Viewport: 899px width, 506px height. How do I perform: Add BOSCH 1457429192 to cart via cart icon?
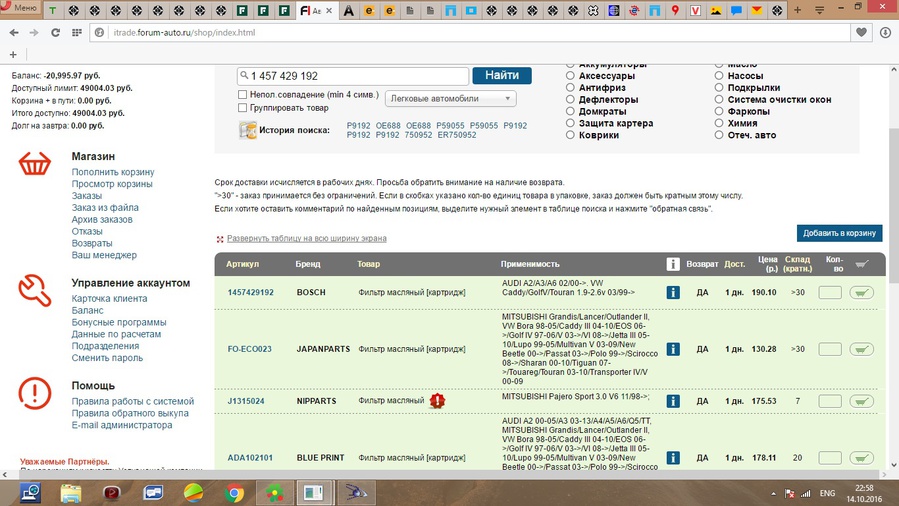861,292
